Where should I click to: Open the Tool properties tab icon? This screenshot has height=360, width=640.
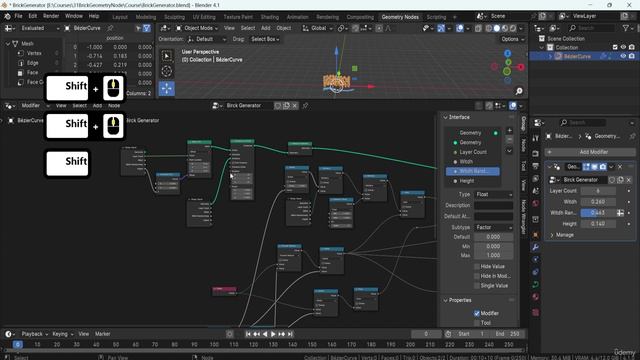536,139
